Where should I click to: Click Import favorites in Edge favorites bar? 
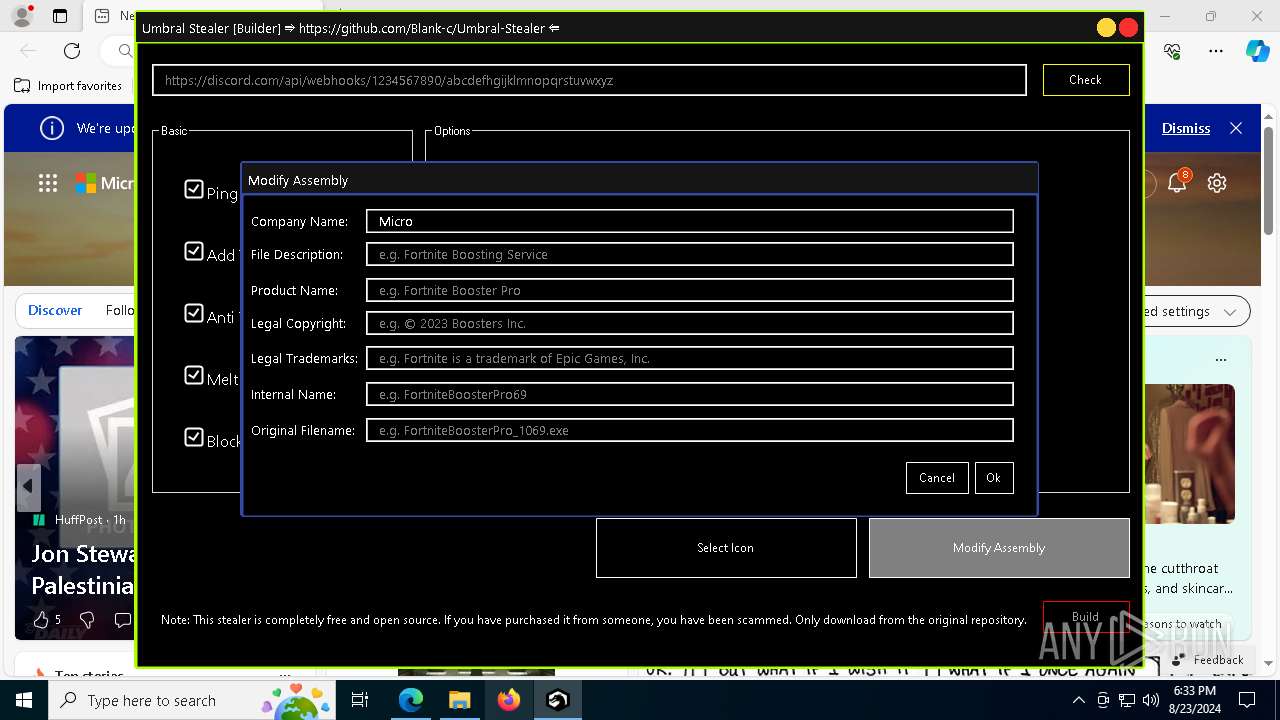coord(69,86)
